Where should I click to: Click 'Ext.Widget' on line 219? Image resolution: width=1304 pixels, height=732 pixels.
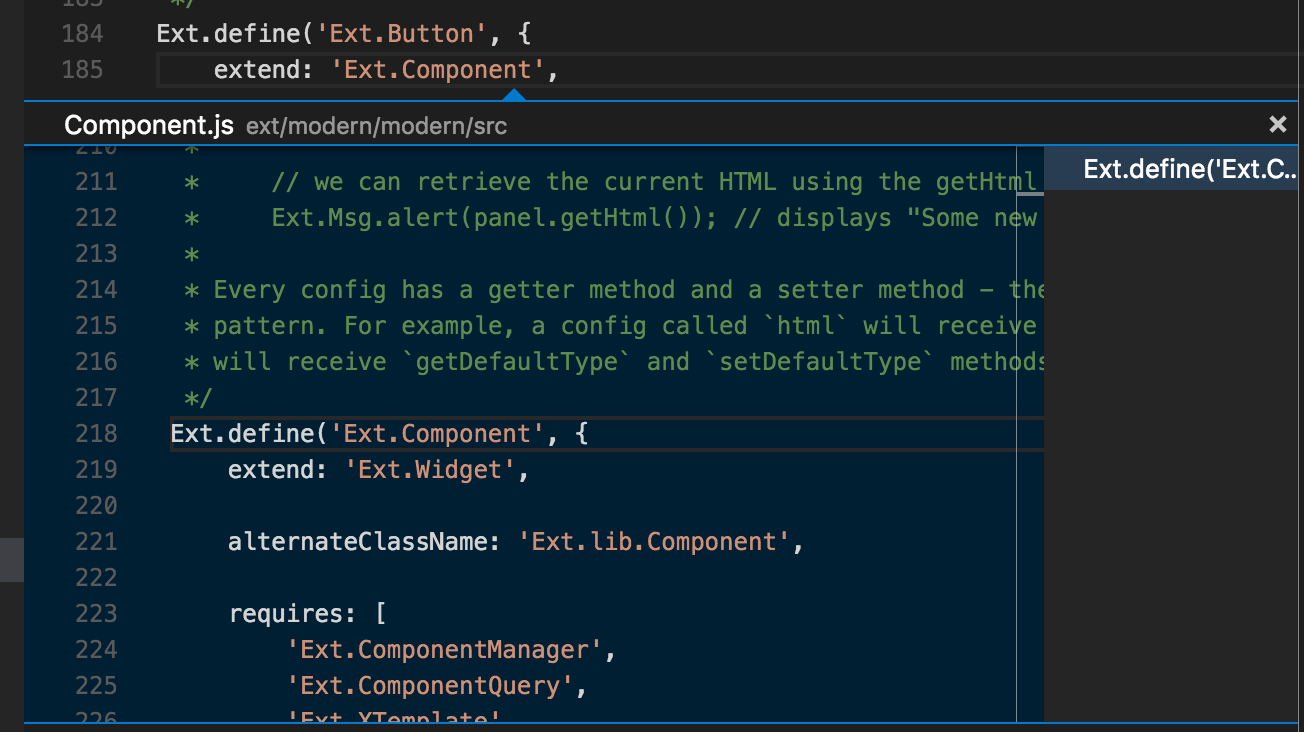coord(430,470)
